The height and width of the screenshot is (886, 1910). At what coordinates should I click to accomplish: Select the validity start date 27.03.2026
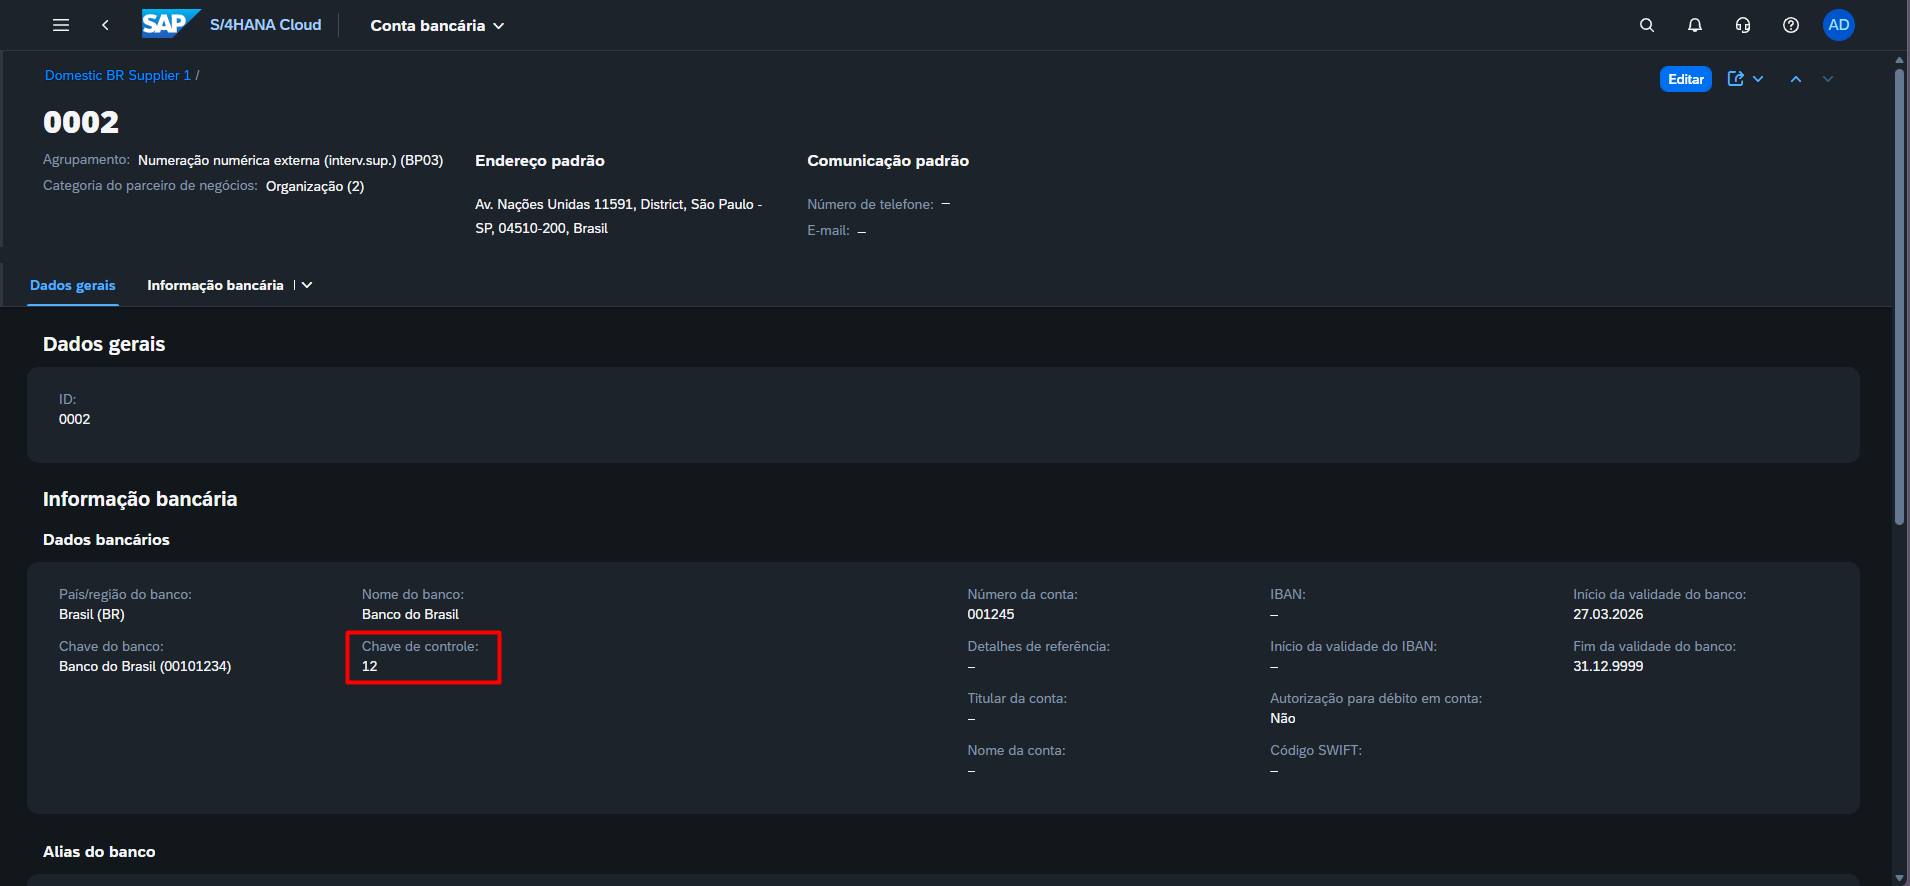click(1608, 614)
